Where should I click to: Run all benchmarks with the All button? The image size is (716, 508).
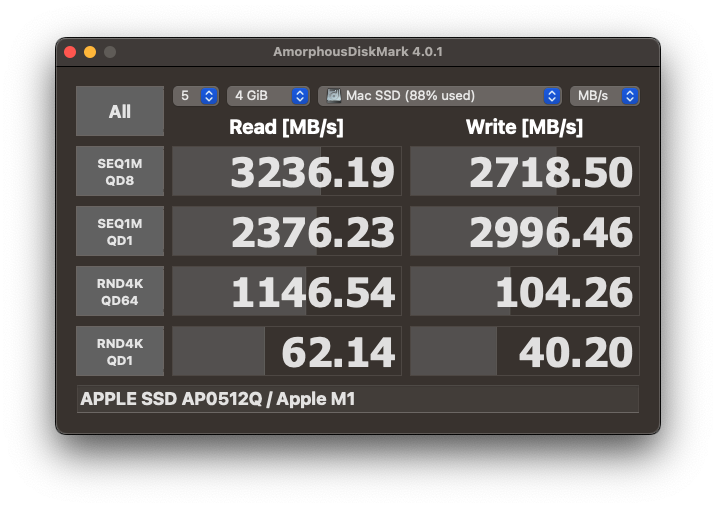[120, 111]
